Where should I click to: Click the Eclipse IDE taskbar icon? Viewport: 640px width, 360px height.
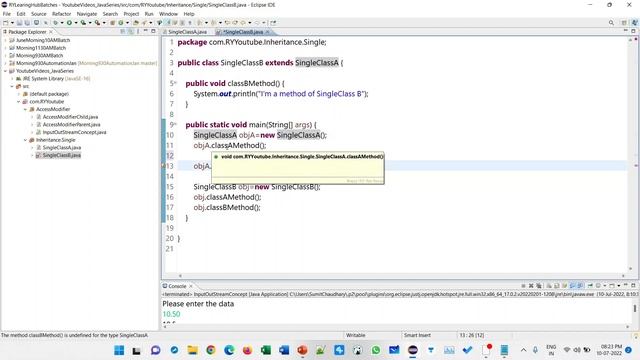point(413,350)
